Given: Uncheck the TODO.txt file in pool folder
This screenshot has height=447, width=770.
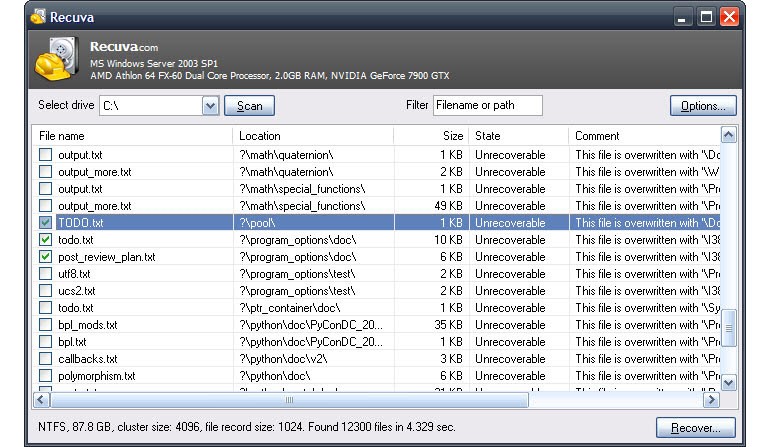Looking at the screenshot, I should [x=45, y=223].
